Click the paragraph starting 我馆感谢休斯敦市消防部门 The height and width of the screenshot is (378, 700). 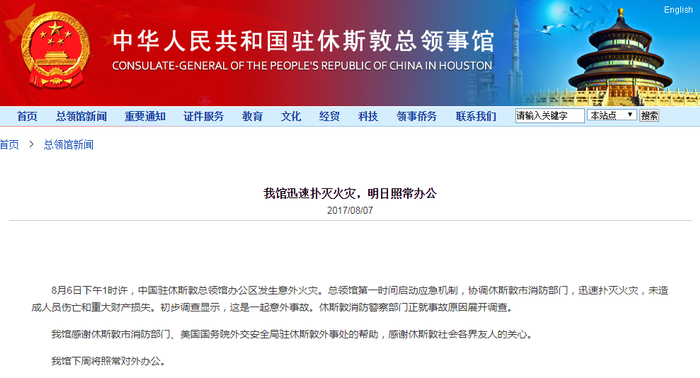tap(292, 334)
